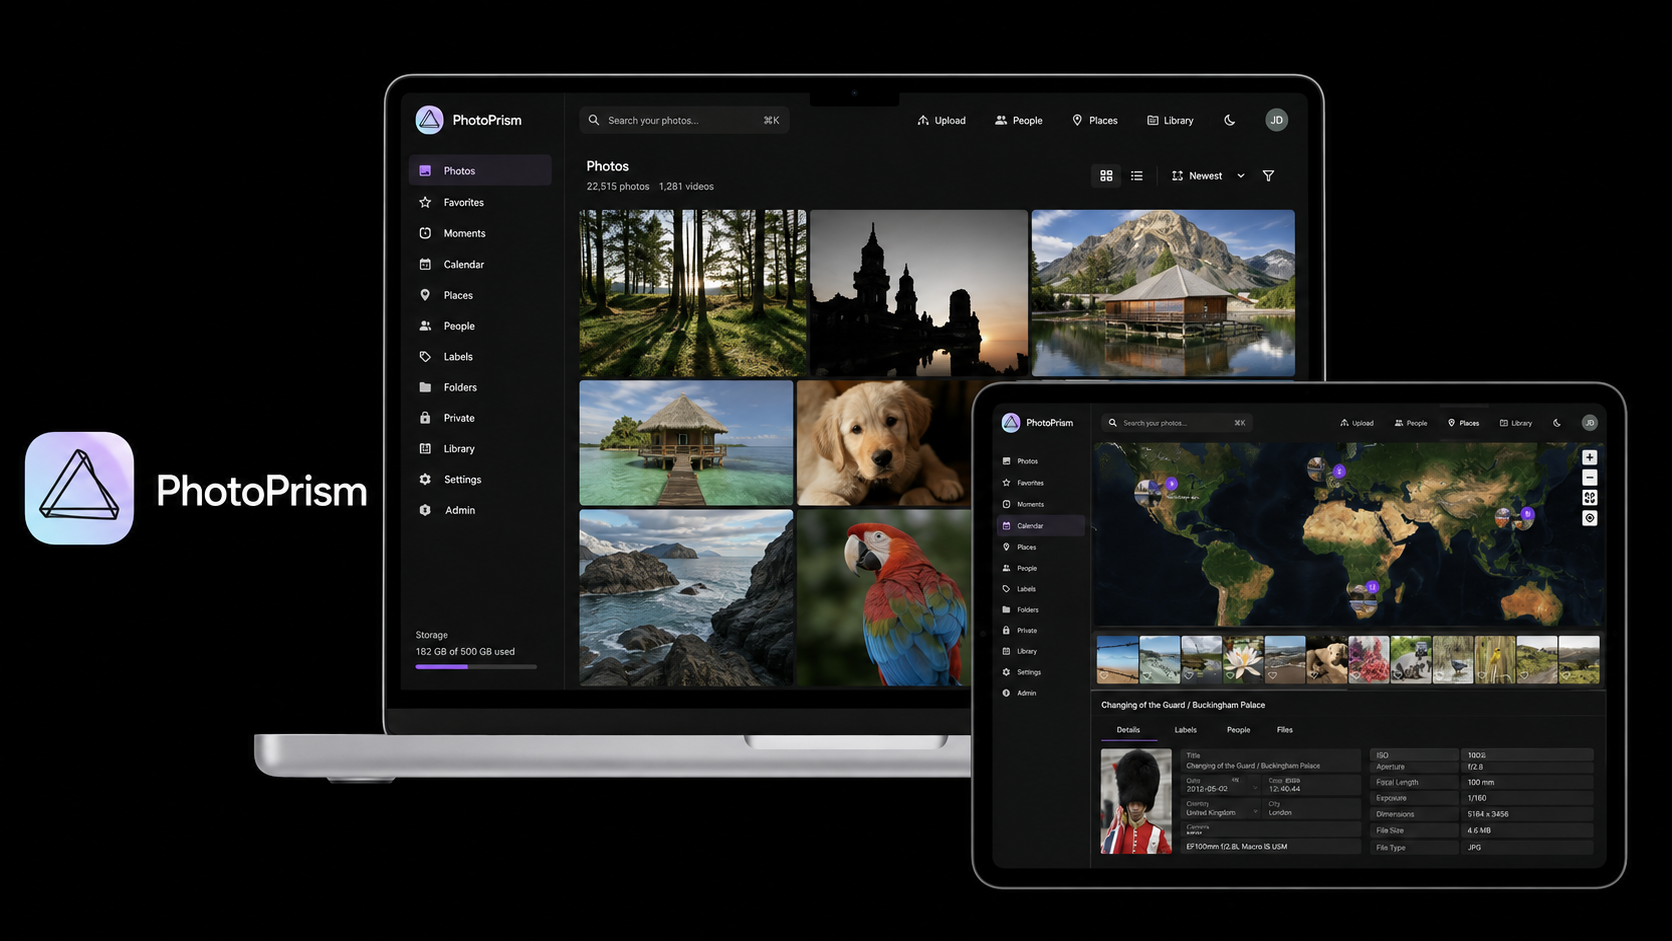Click the Labels icon in tablet sidebar
Image resolution: width=1672 pixels, height=941 pixels.
1006,589
